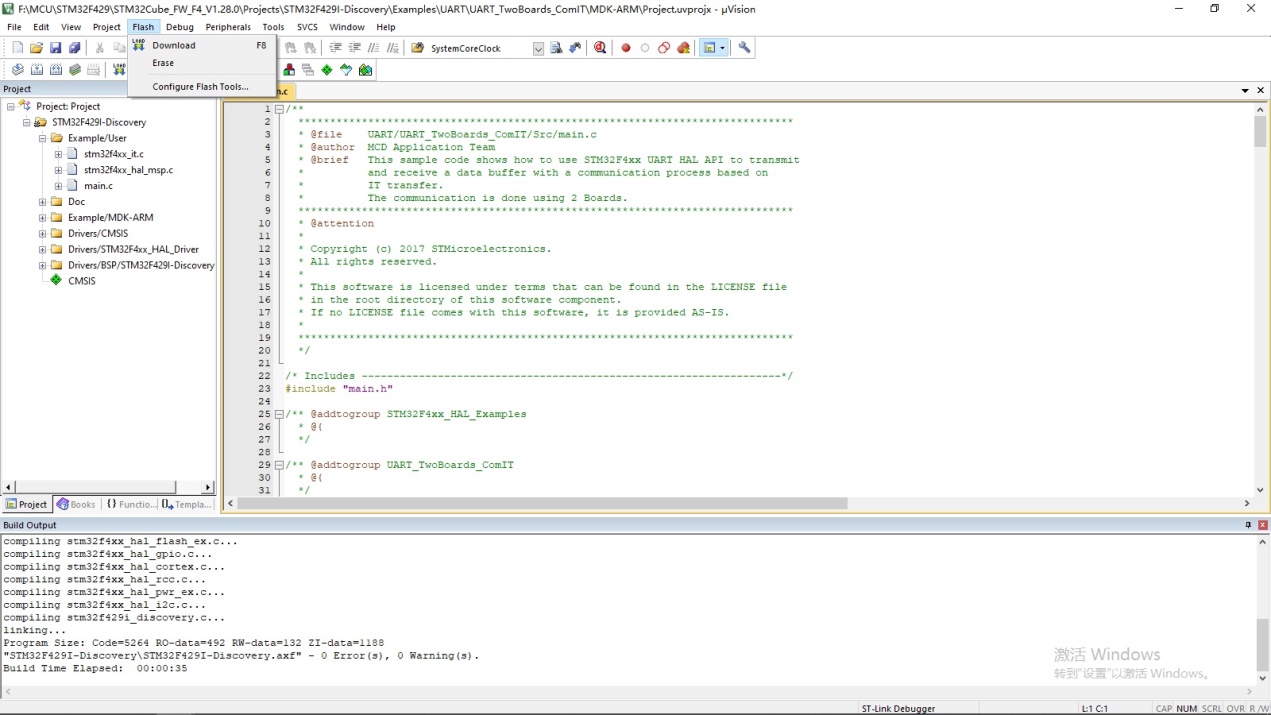This screenshot has width=1271, height=715.
Task: Click the Cut scissors toolbar icon
Action: [99, 48]
